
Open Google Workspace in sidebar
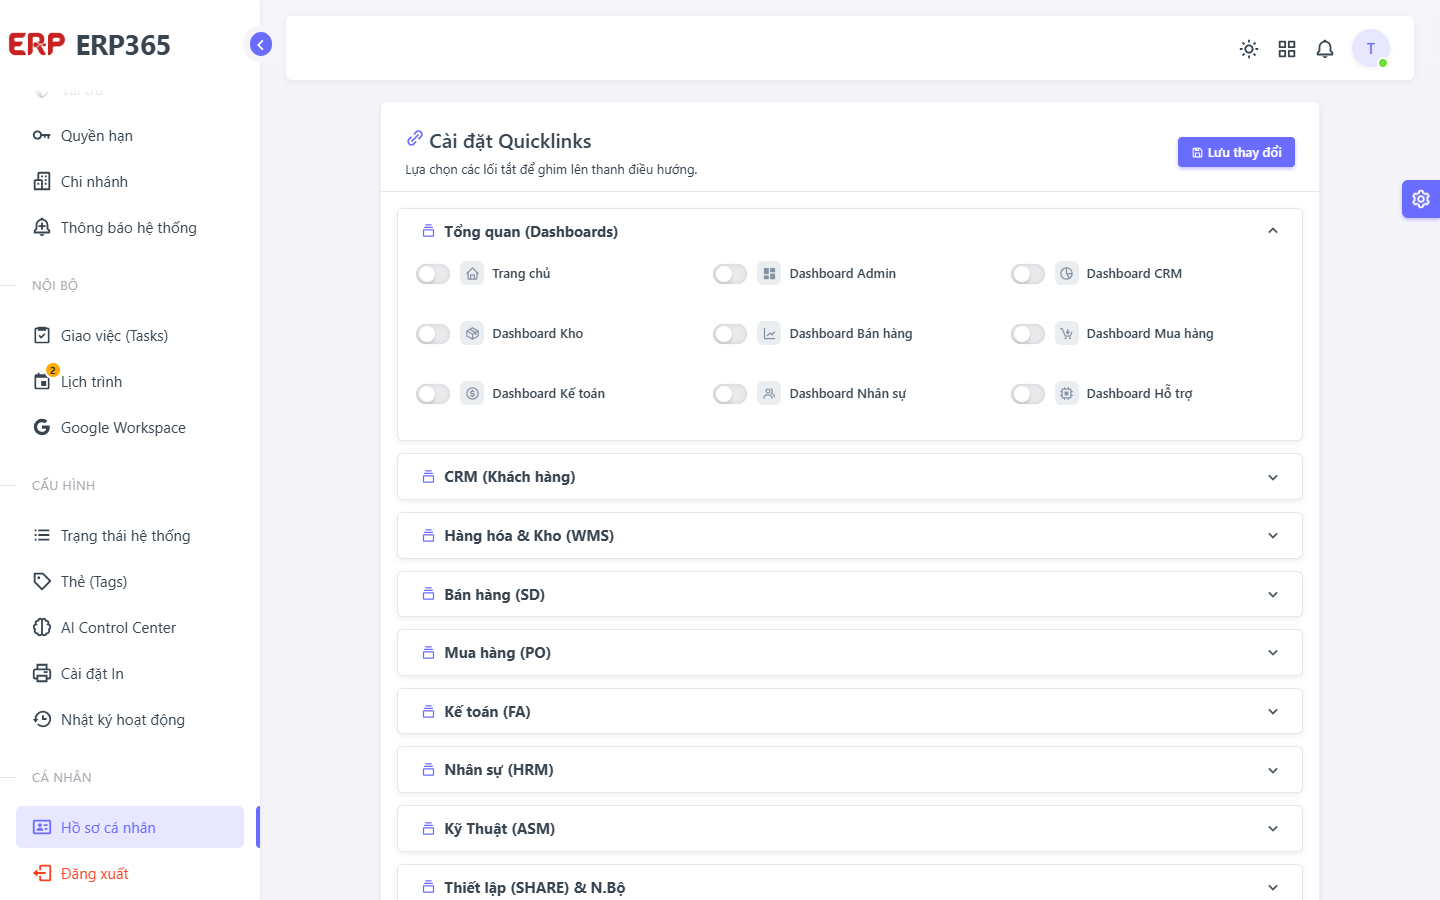123,427
